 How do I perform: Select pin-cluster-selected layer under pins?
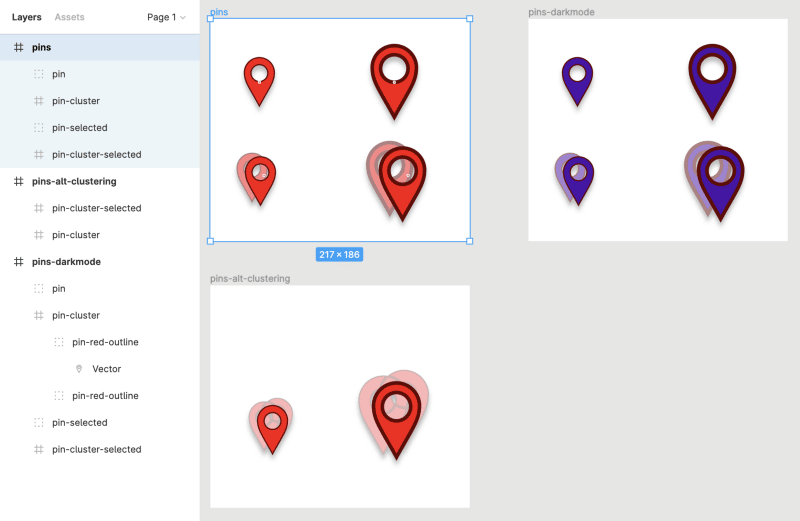[x=99, y=155]
